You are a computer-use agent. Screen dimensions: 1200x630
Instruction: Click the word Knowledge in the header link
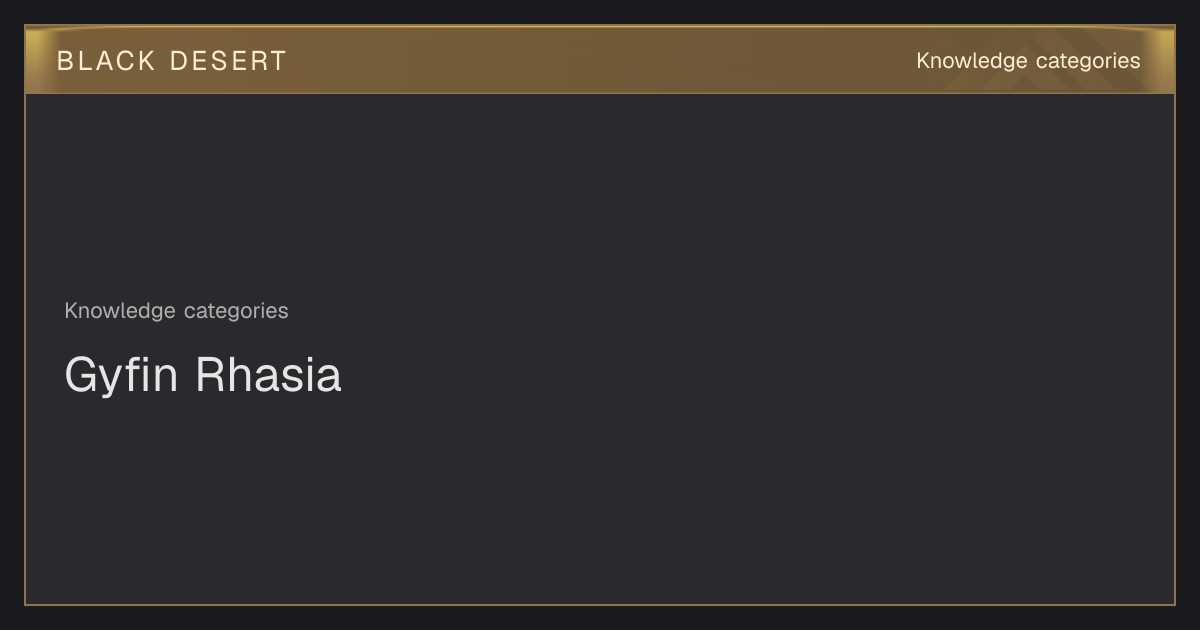pyautogui.click(x=972, y=61)
